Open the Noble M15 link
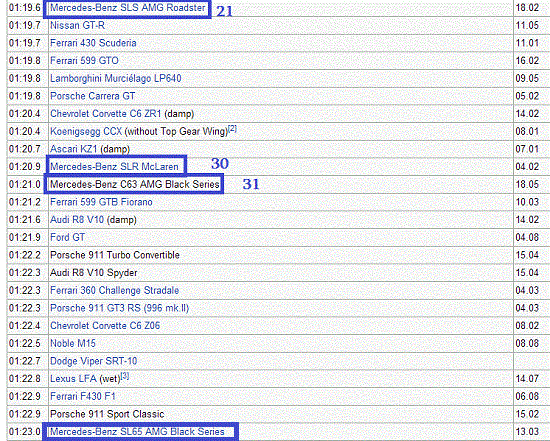This screenshot has width=550, height=441. [x=73, y=343]
